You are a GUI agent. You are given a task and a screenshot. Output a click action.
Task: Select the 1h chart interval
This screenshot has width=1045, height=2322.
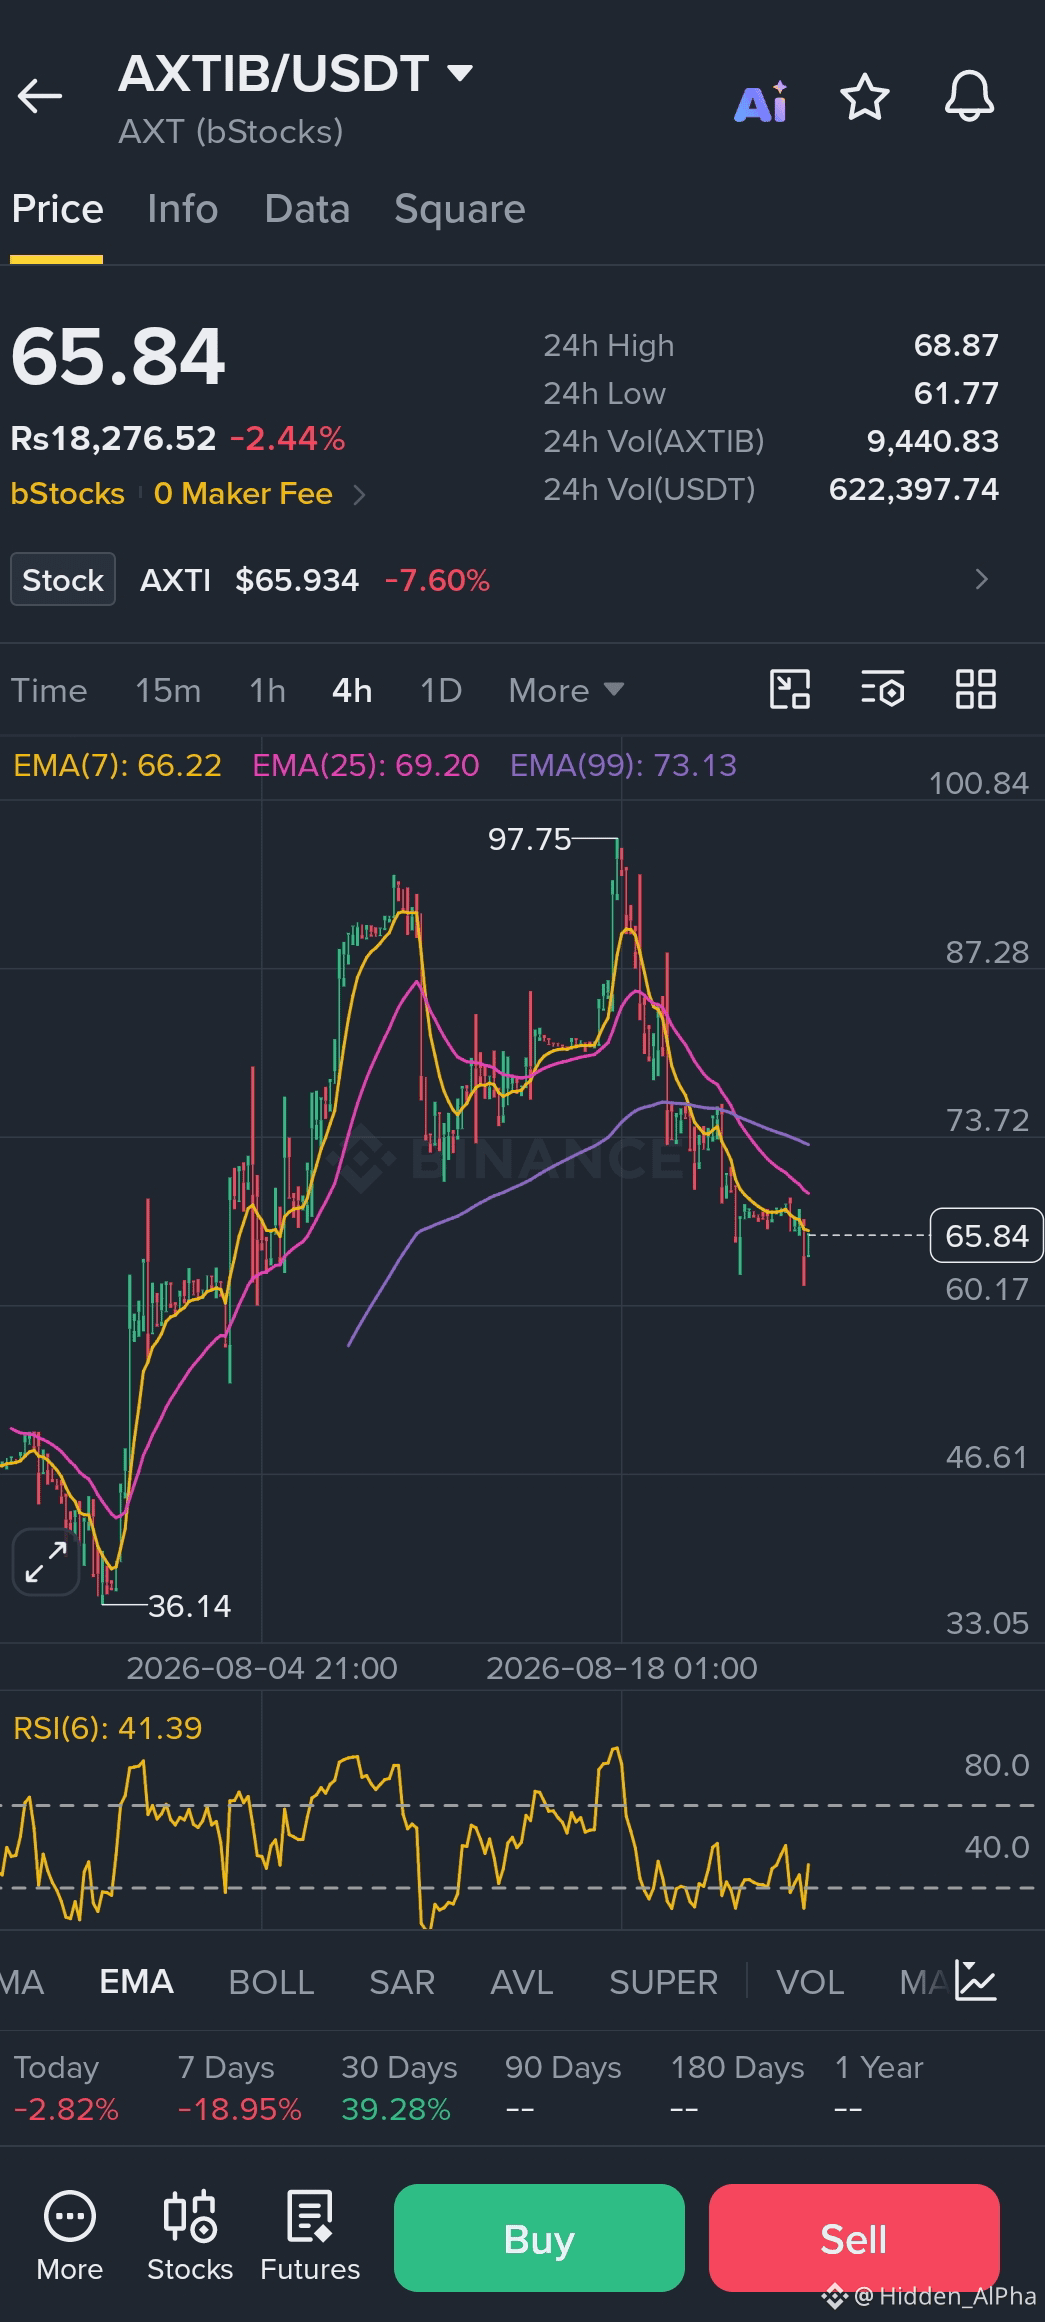coord(267,691)
